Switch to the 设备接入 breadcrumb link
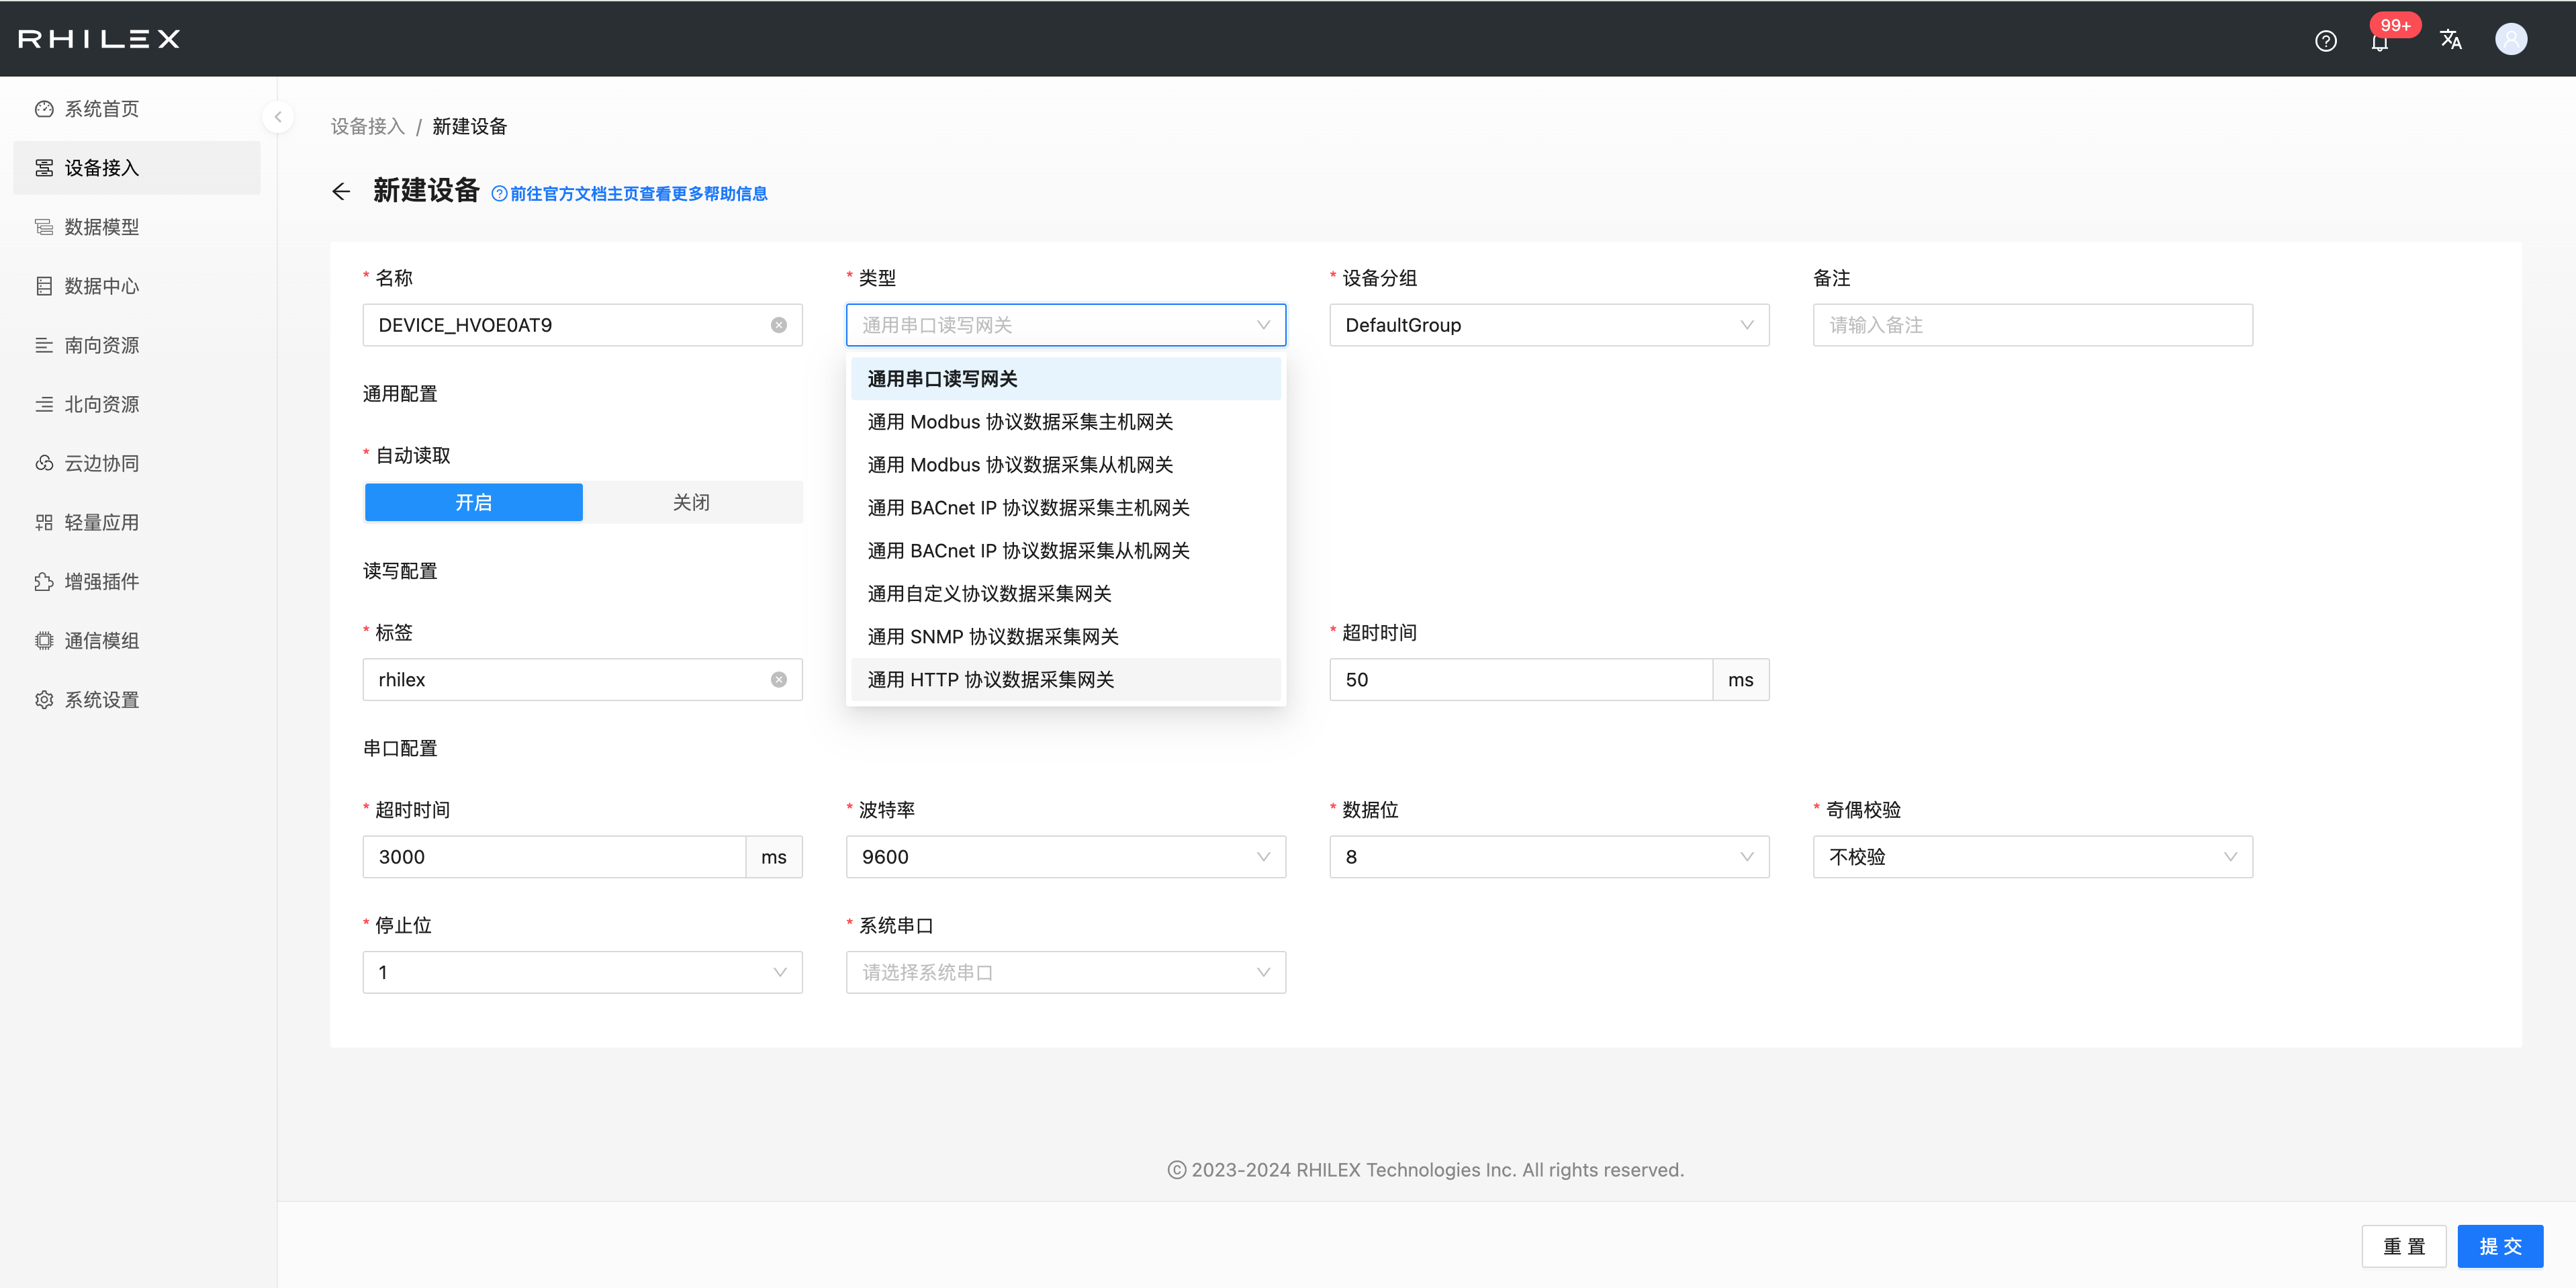 366,126
